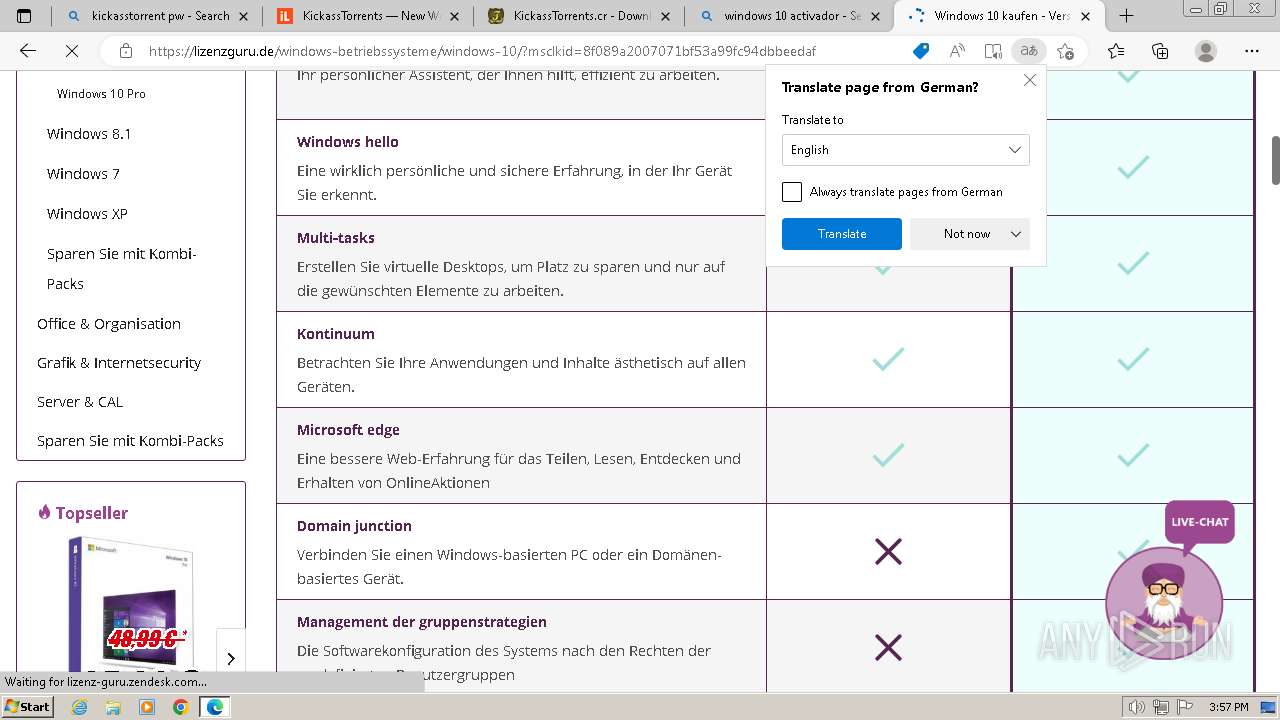This screenshot has height=720, width=1280.
Task: Open Immersive Reader icon
Action: (993, 51)
